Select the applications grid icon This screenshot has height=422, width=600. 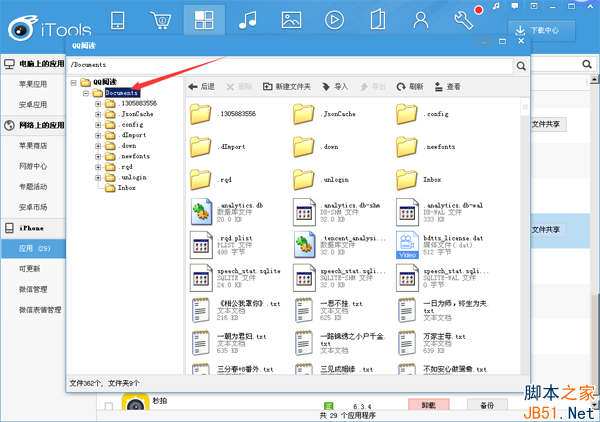204,20
